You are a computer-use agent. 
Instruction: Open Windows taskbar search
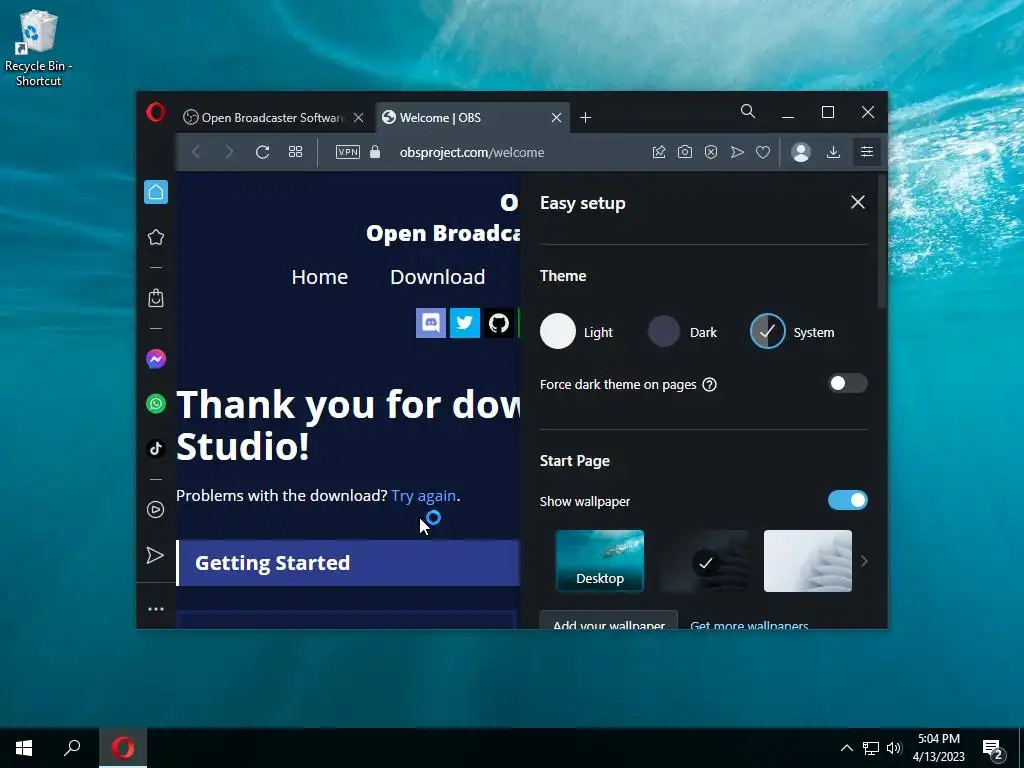pos(72,748)
